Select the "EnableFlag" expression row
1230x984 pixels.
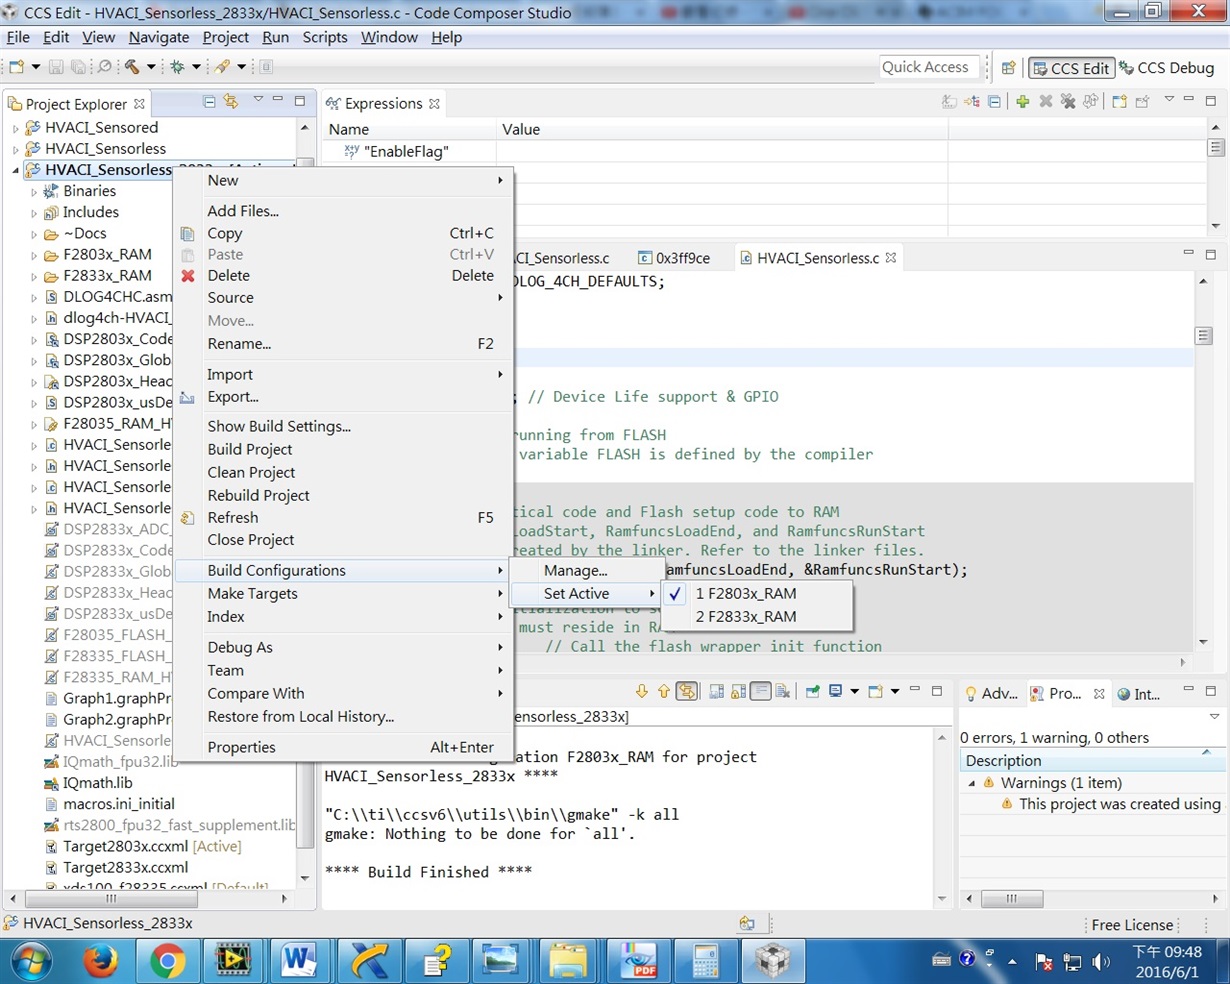click(406, 151)
